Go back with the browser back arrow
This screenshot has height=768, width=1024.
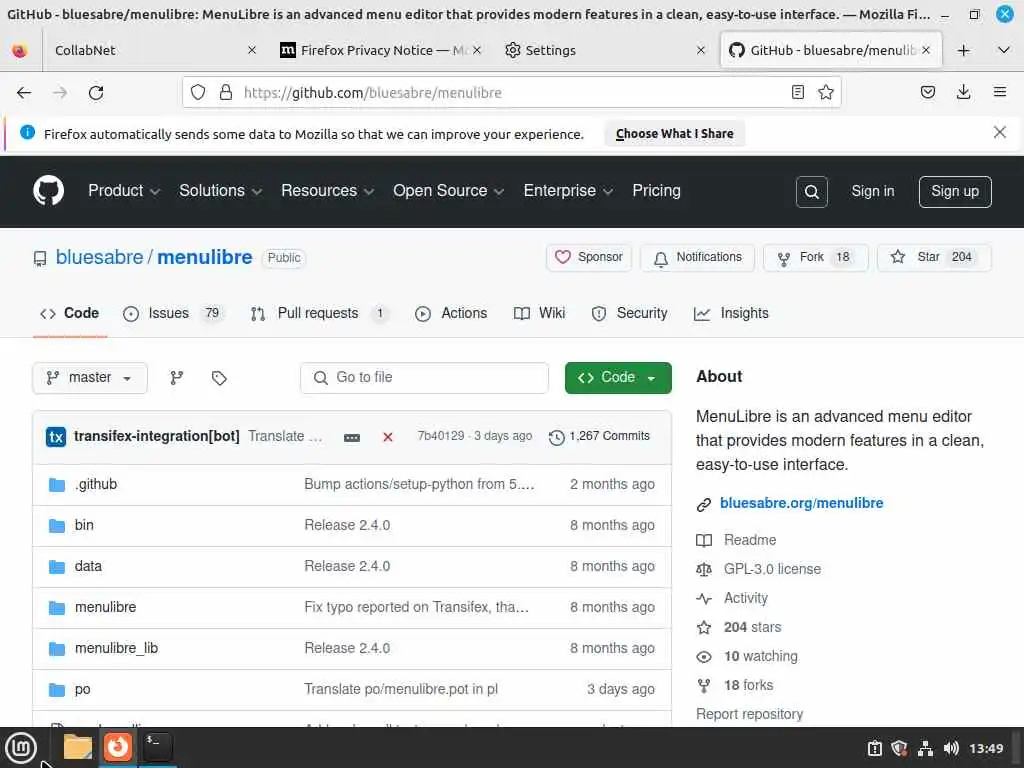24,93
